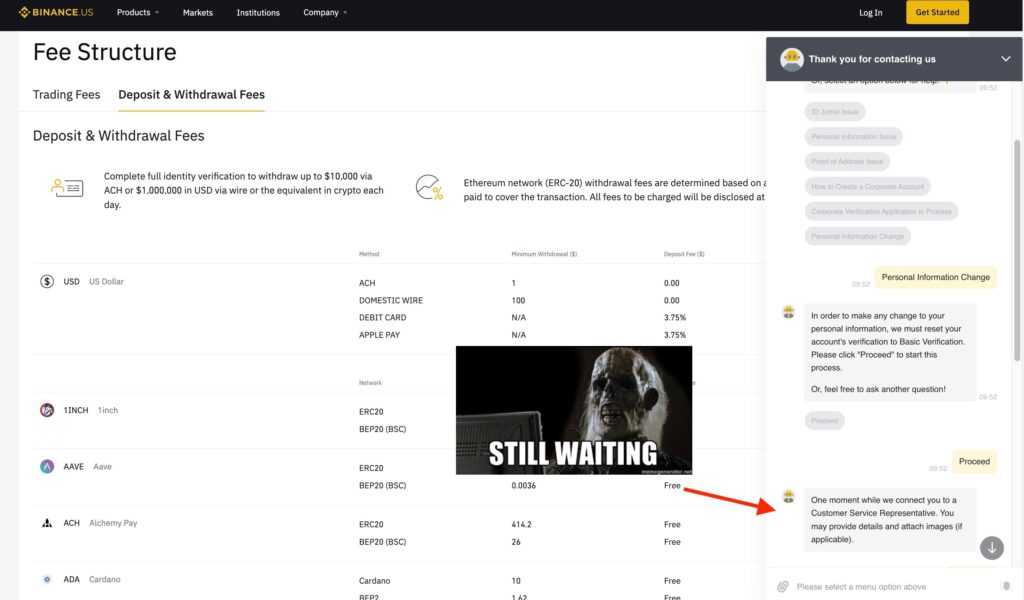Viewport: 1024px width, 600px height.
Task: Collapse the chat window with chevron
Action: (x=1005, y=59)
